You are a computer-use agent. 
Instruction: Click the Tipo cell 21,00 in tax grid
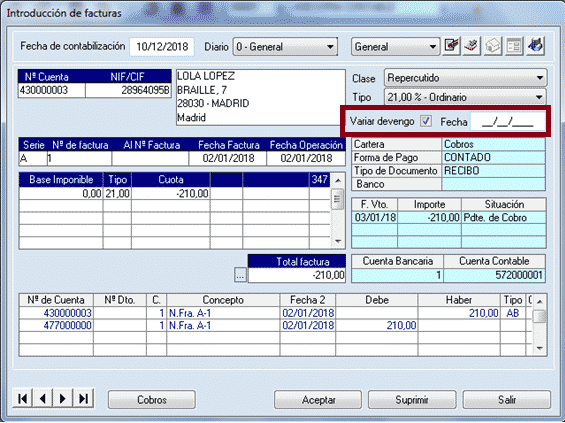click(x=117, y=193)
